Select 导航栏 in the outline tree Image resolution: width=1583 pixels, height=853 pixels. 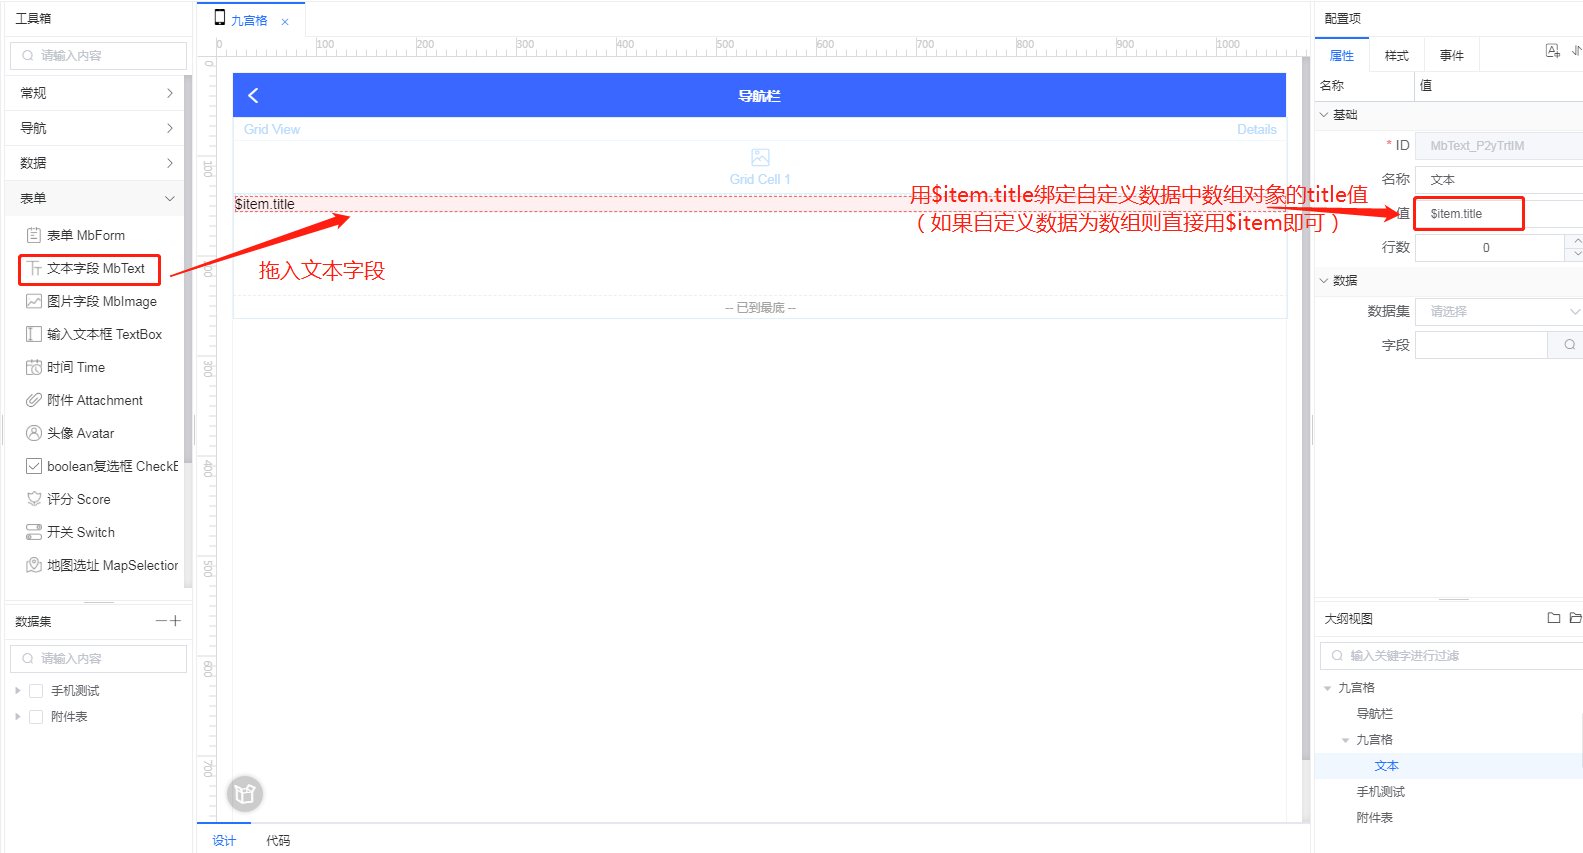1374,714
